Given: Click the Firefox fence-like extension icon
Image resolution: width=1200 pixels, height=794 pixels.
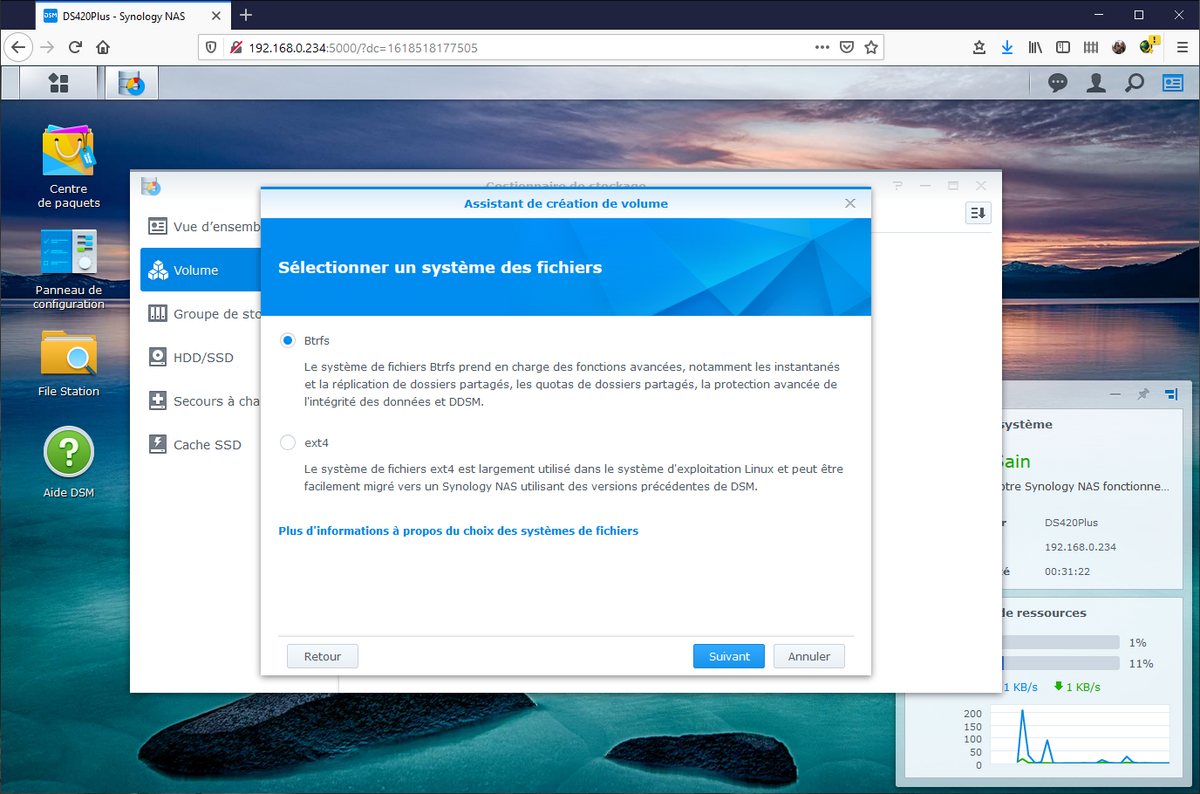Looking at the screenshot, I should 1091,47.
